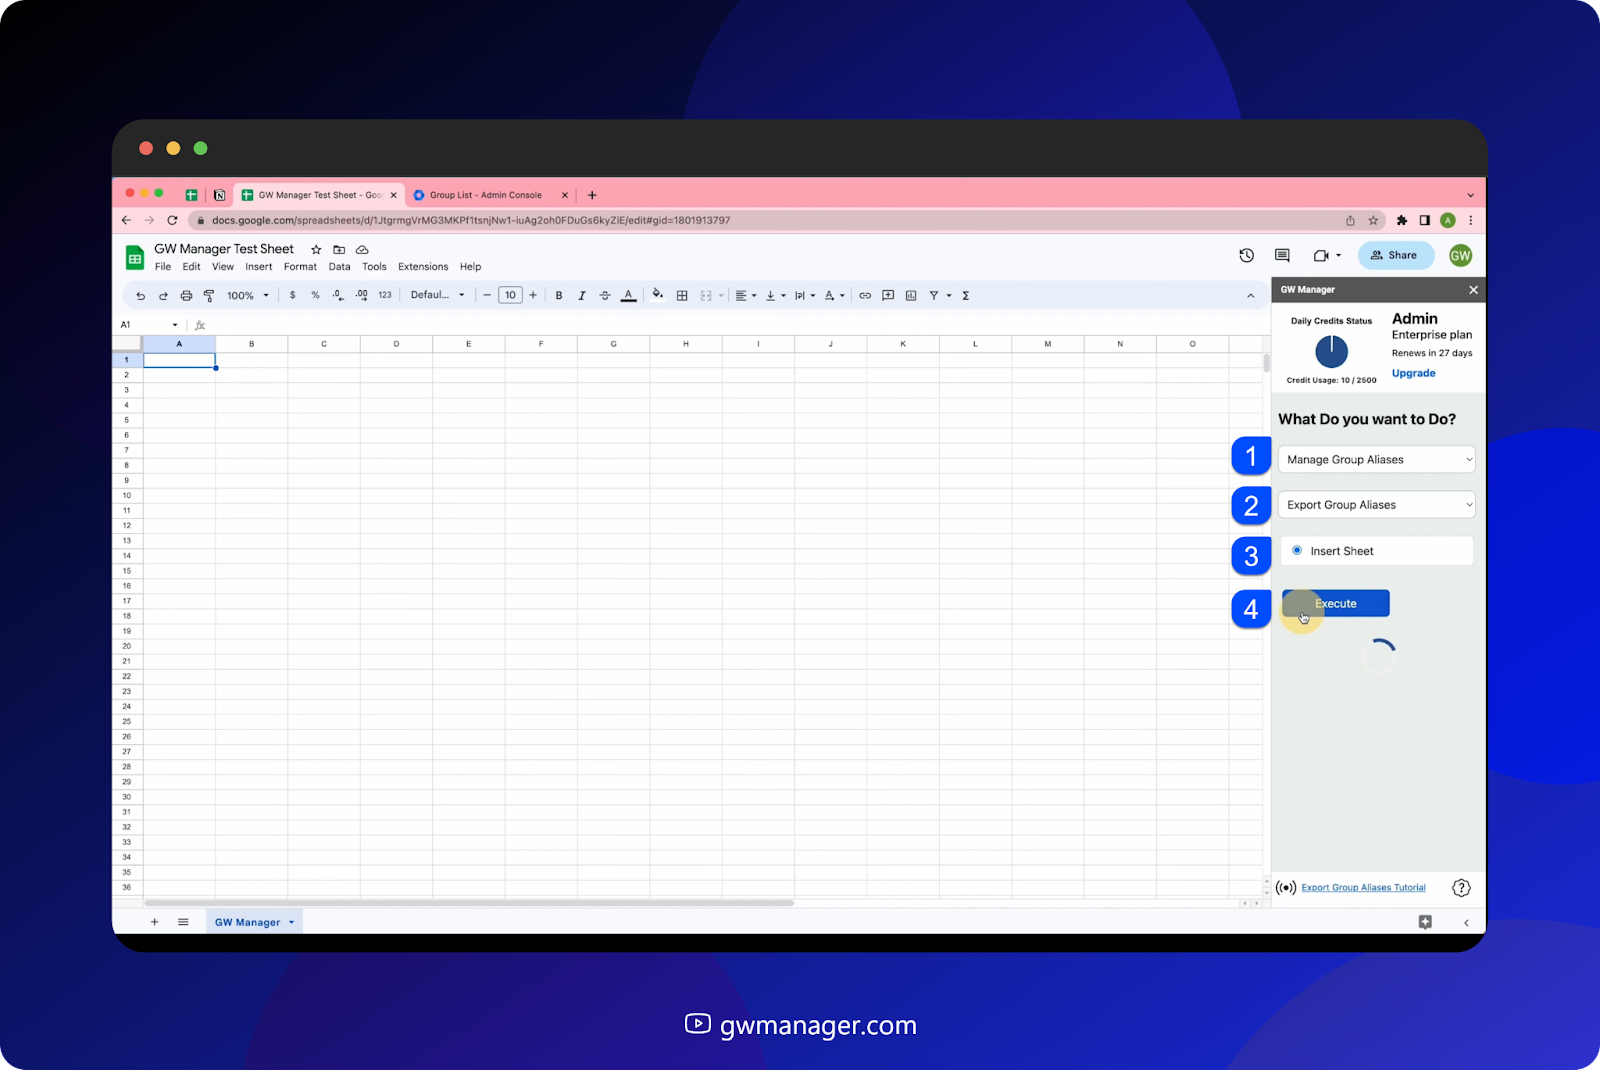Click the font size input field

click(510, 295)
